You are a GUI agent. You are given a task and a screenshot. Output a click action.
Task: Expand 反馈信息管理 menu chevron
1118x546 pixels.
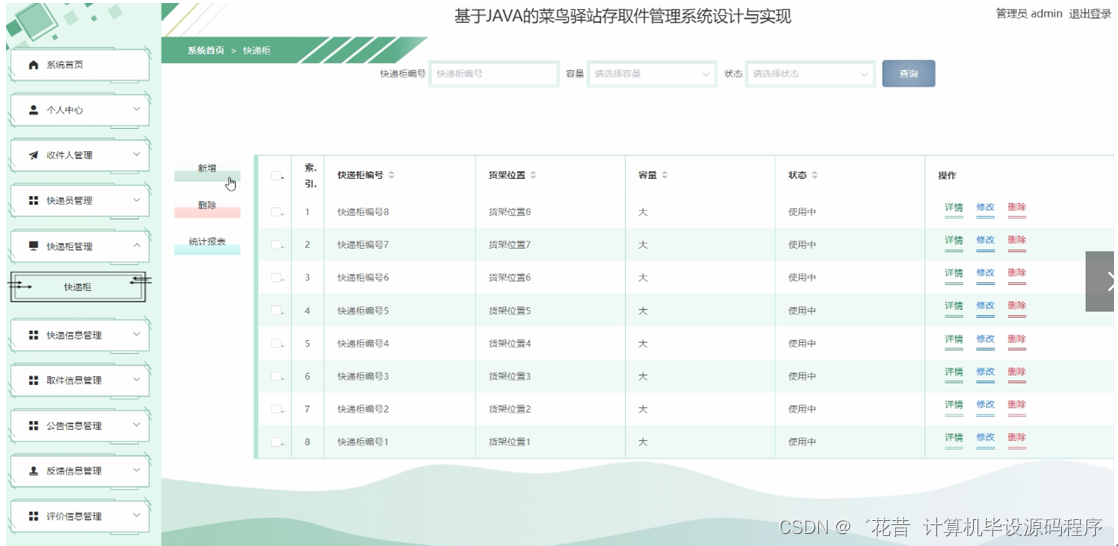(137, 470)
